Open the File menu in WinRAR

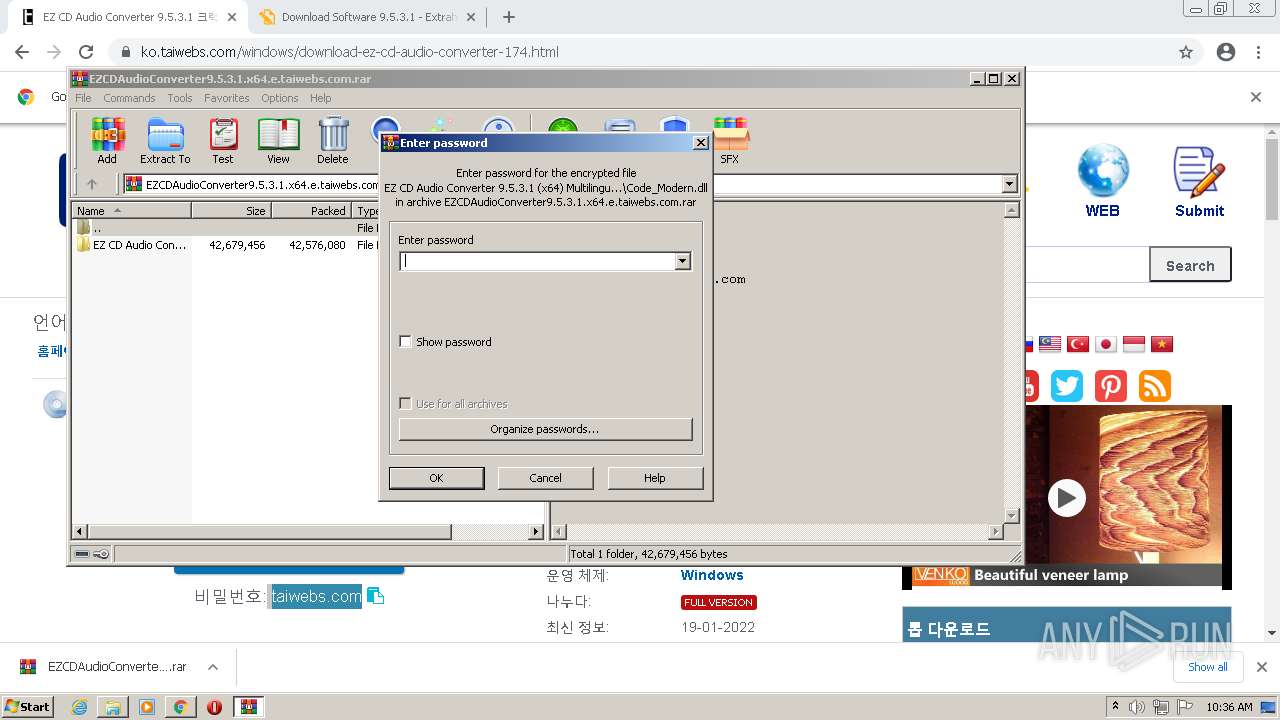83,98
